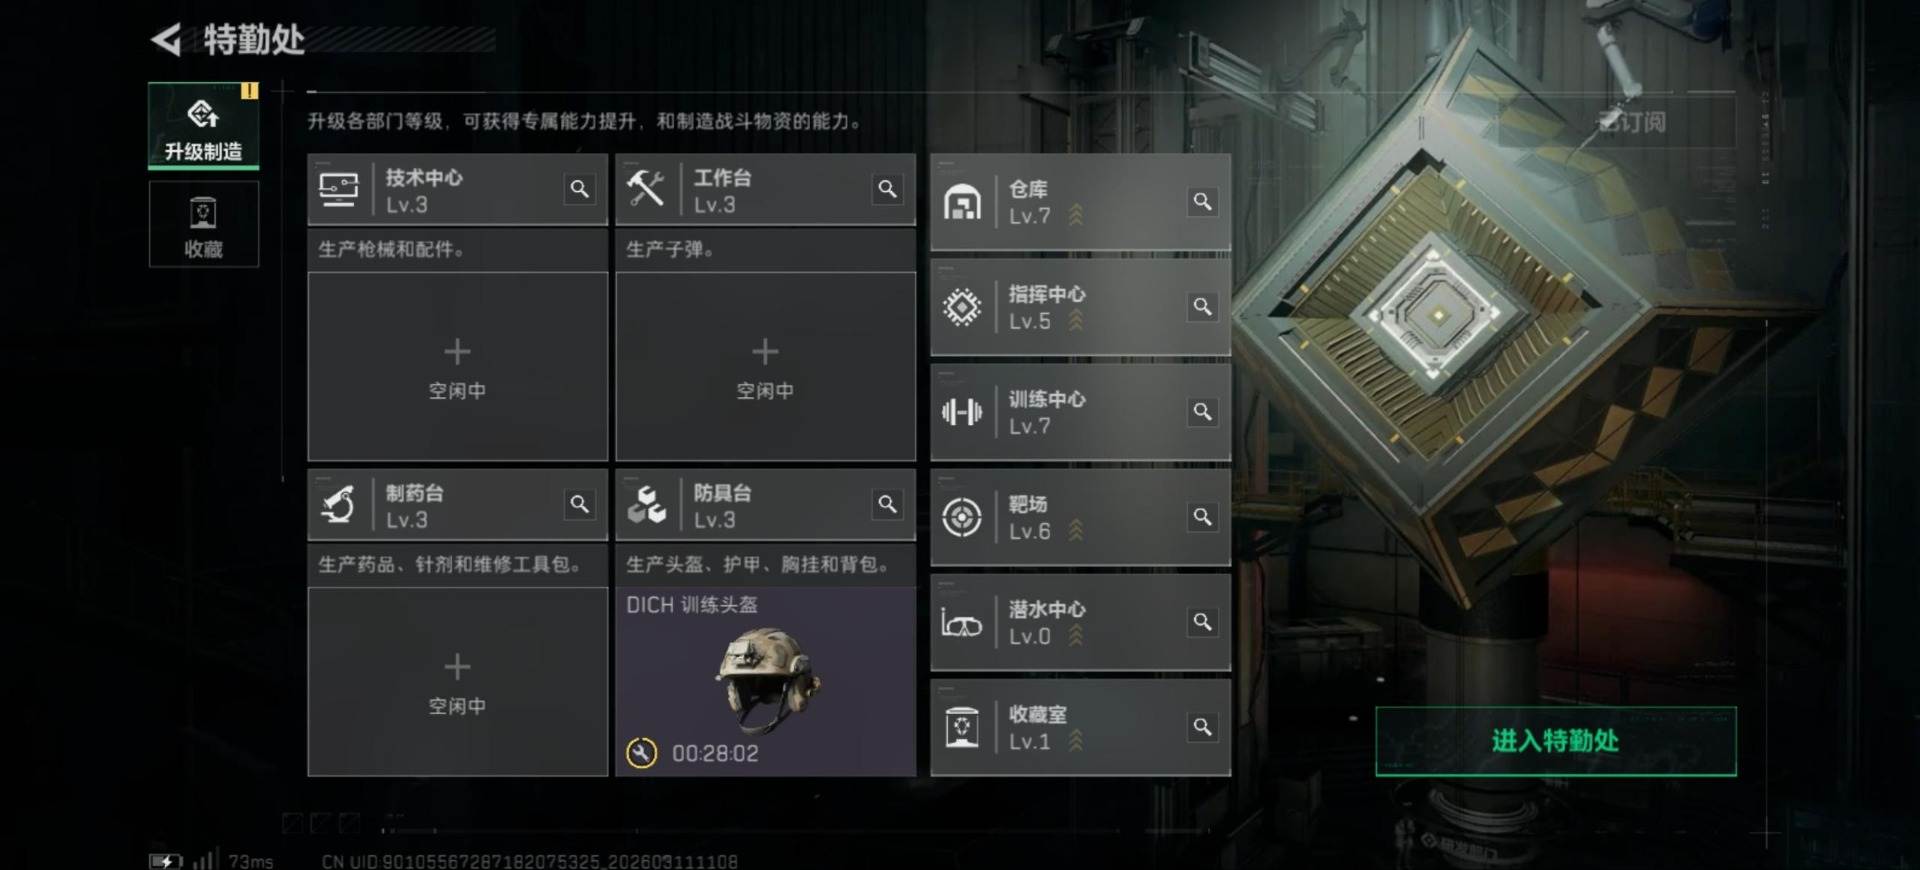This screenshot has width=1920, height=870.
Task: Open 防具台 details via magnifier
Action: [x=887, y=504]
